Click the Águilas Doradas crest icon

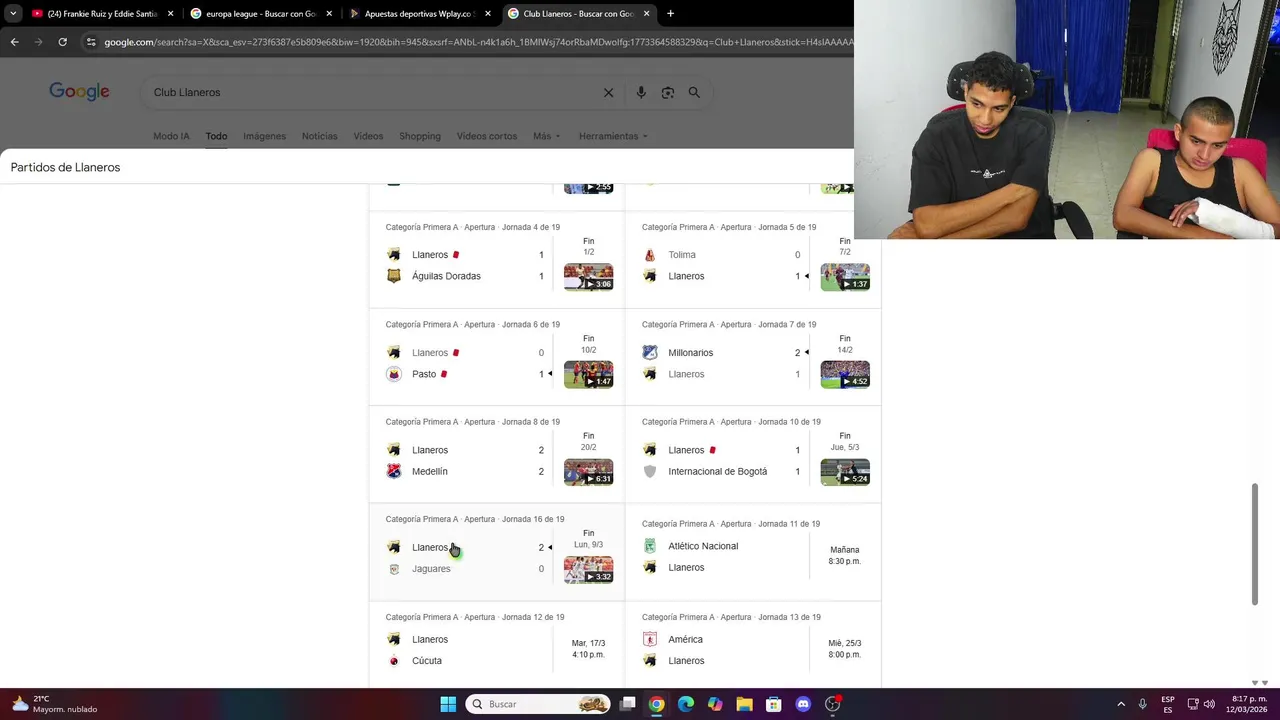[x=394, y=276]
